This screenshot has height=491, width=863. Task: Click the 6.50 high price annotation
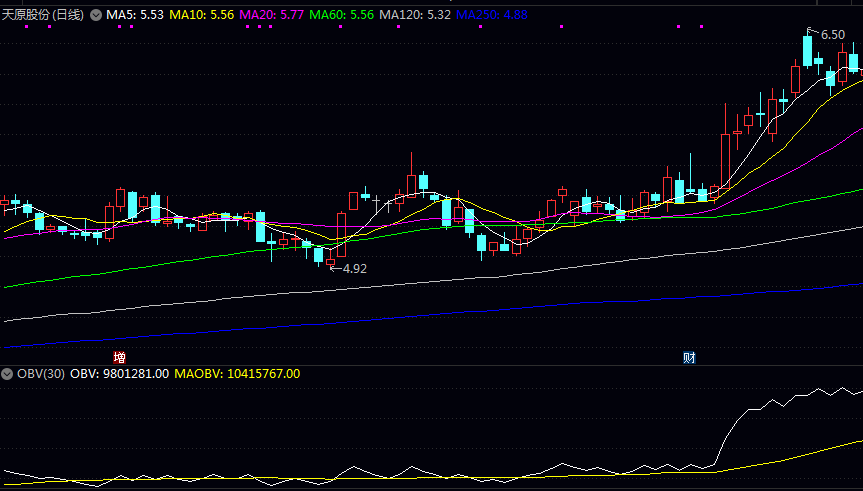coord(832,35)
